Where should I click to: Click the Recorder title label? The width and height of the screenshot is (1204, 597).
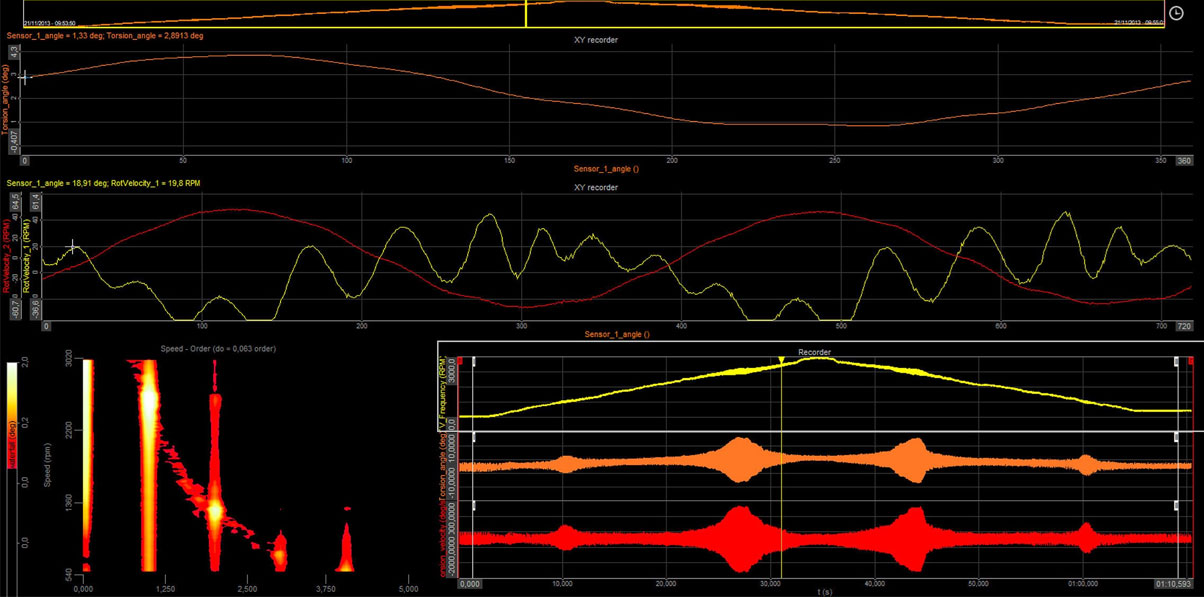coord(815,352)
